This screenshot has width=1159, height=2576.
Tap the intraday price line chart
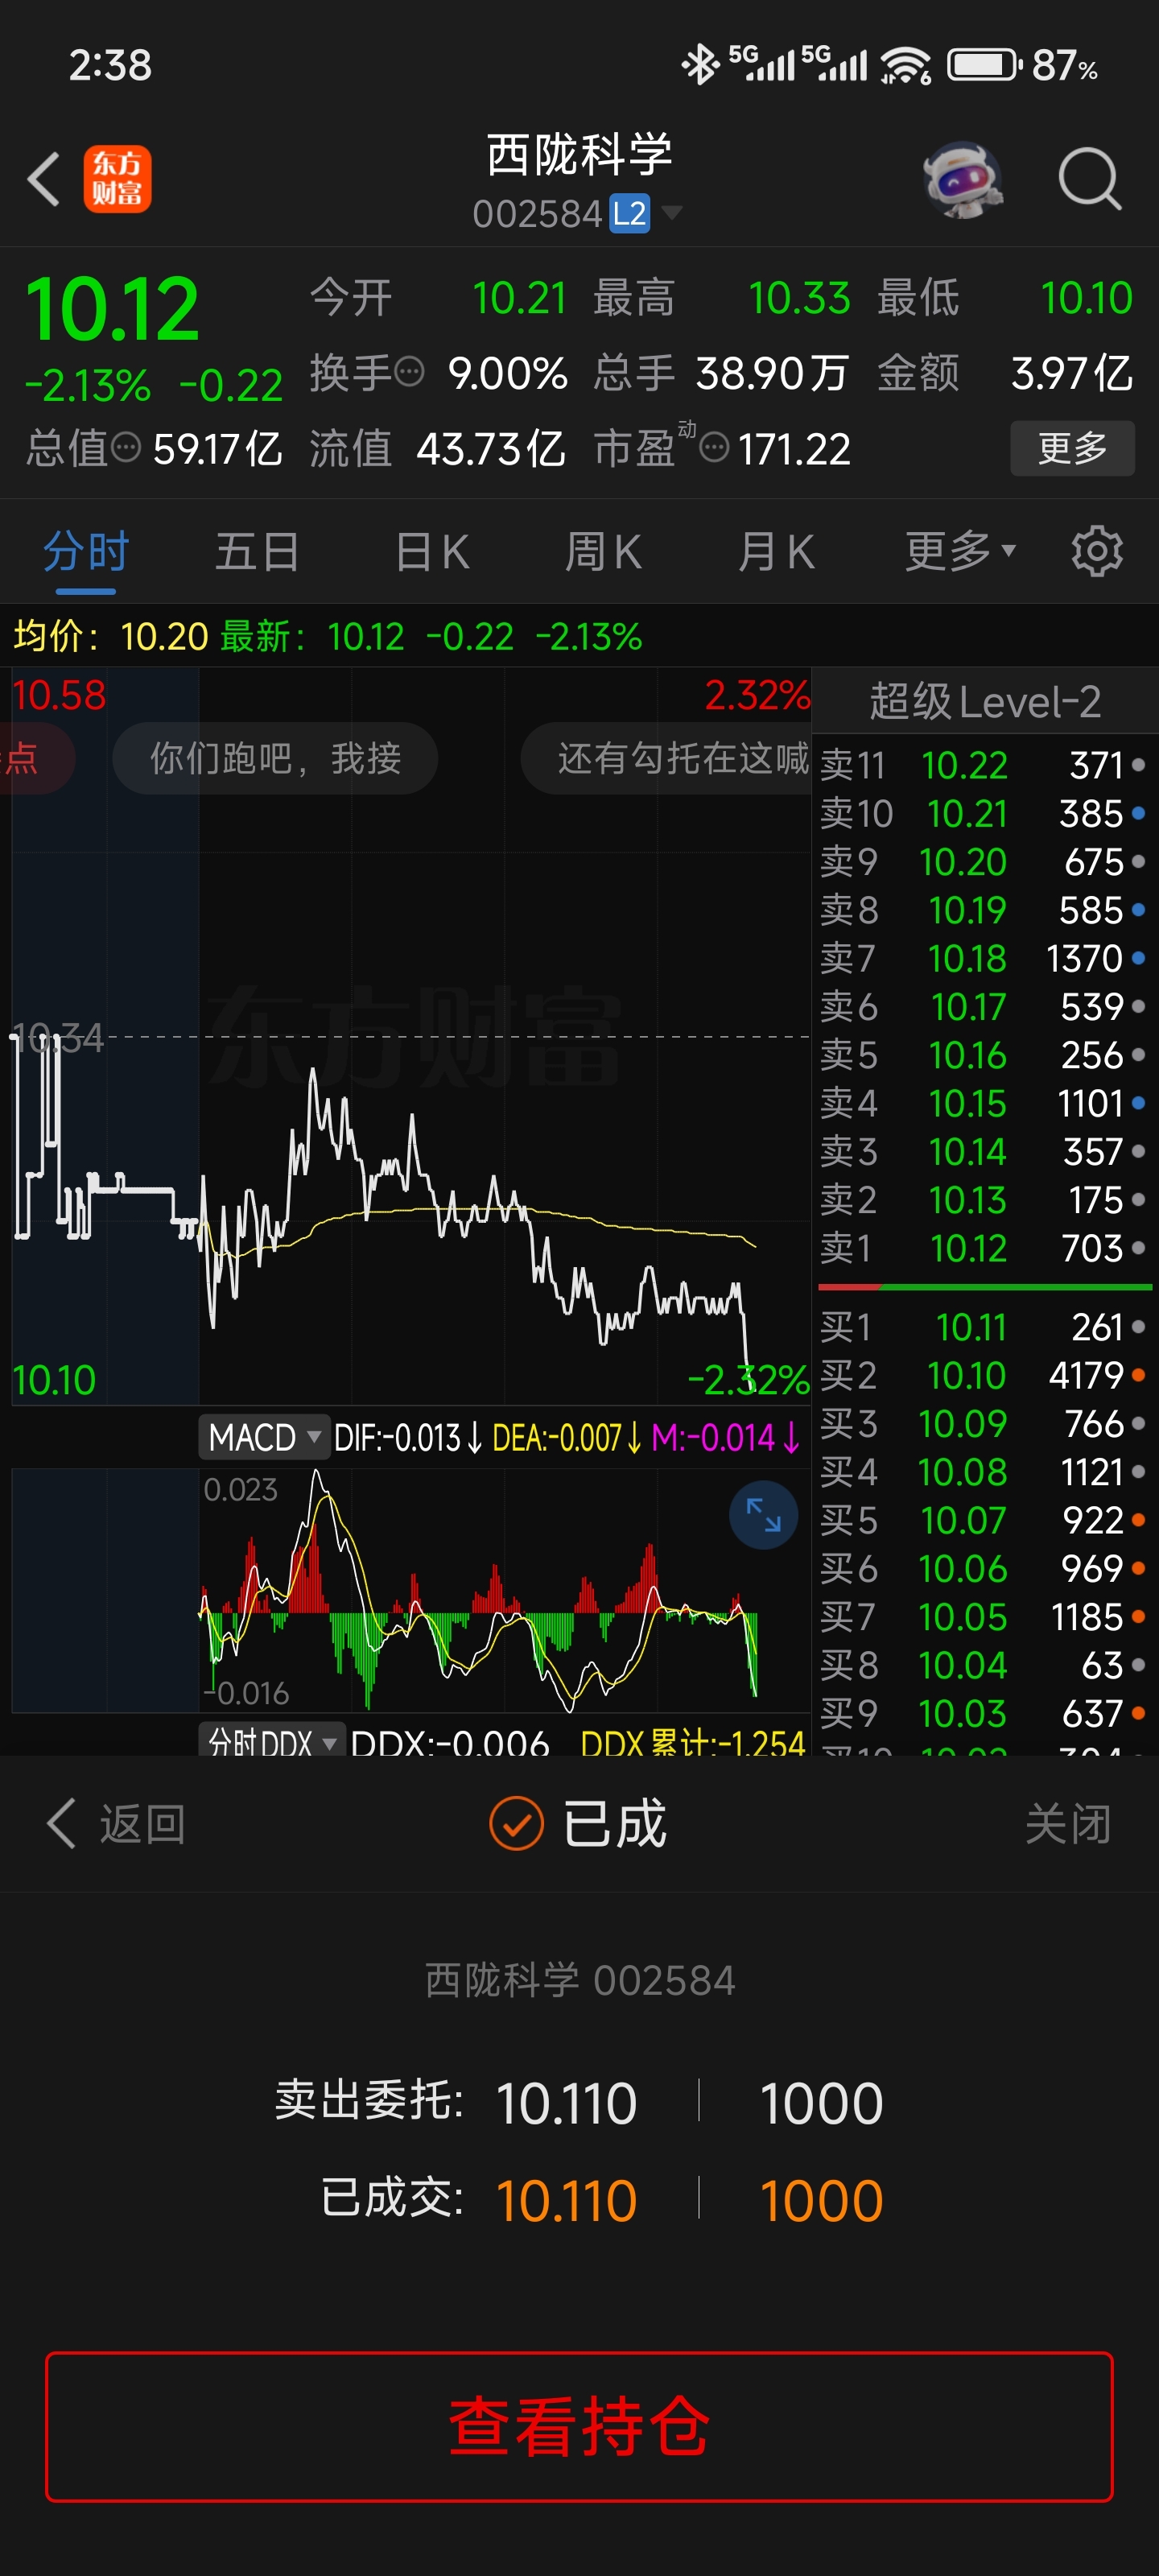(411, 1036)
